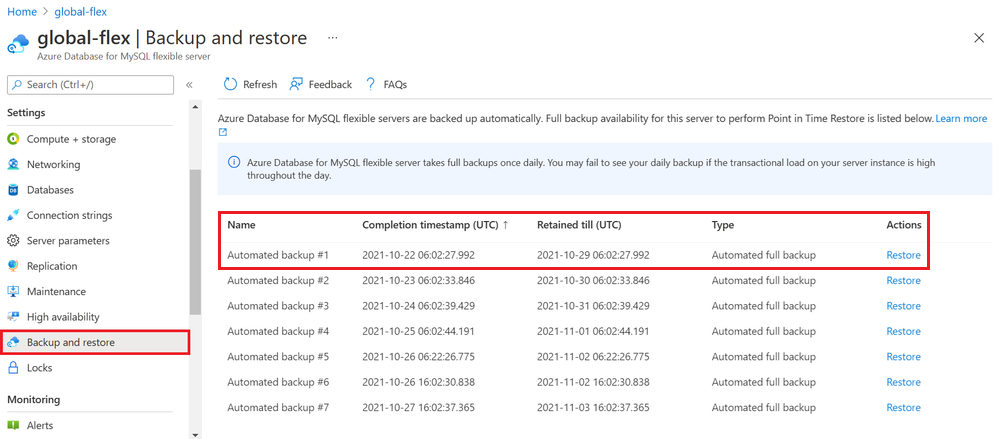Viewport: 998px width, 439px height.
Task: Open FAQs from the toolbar
Action: click(386, 84)
